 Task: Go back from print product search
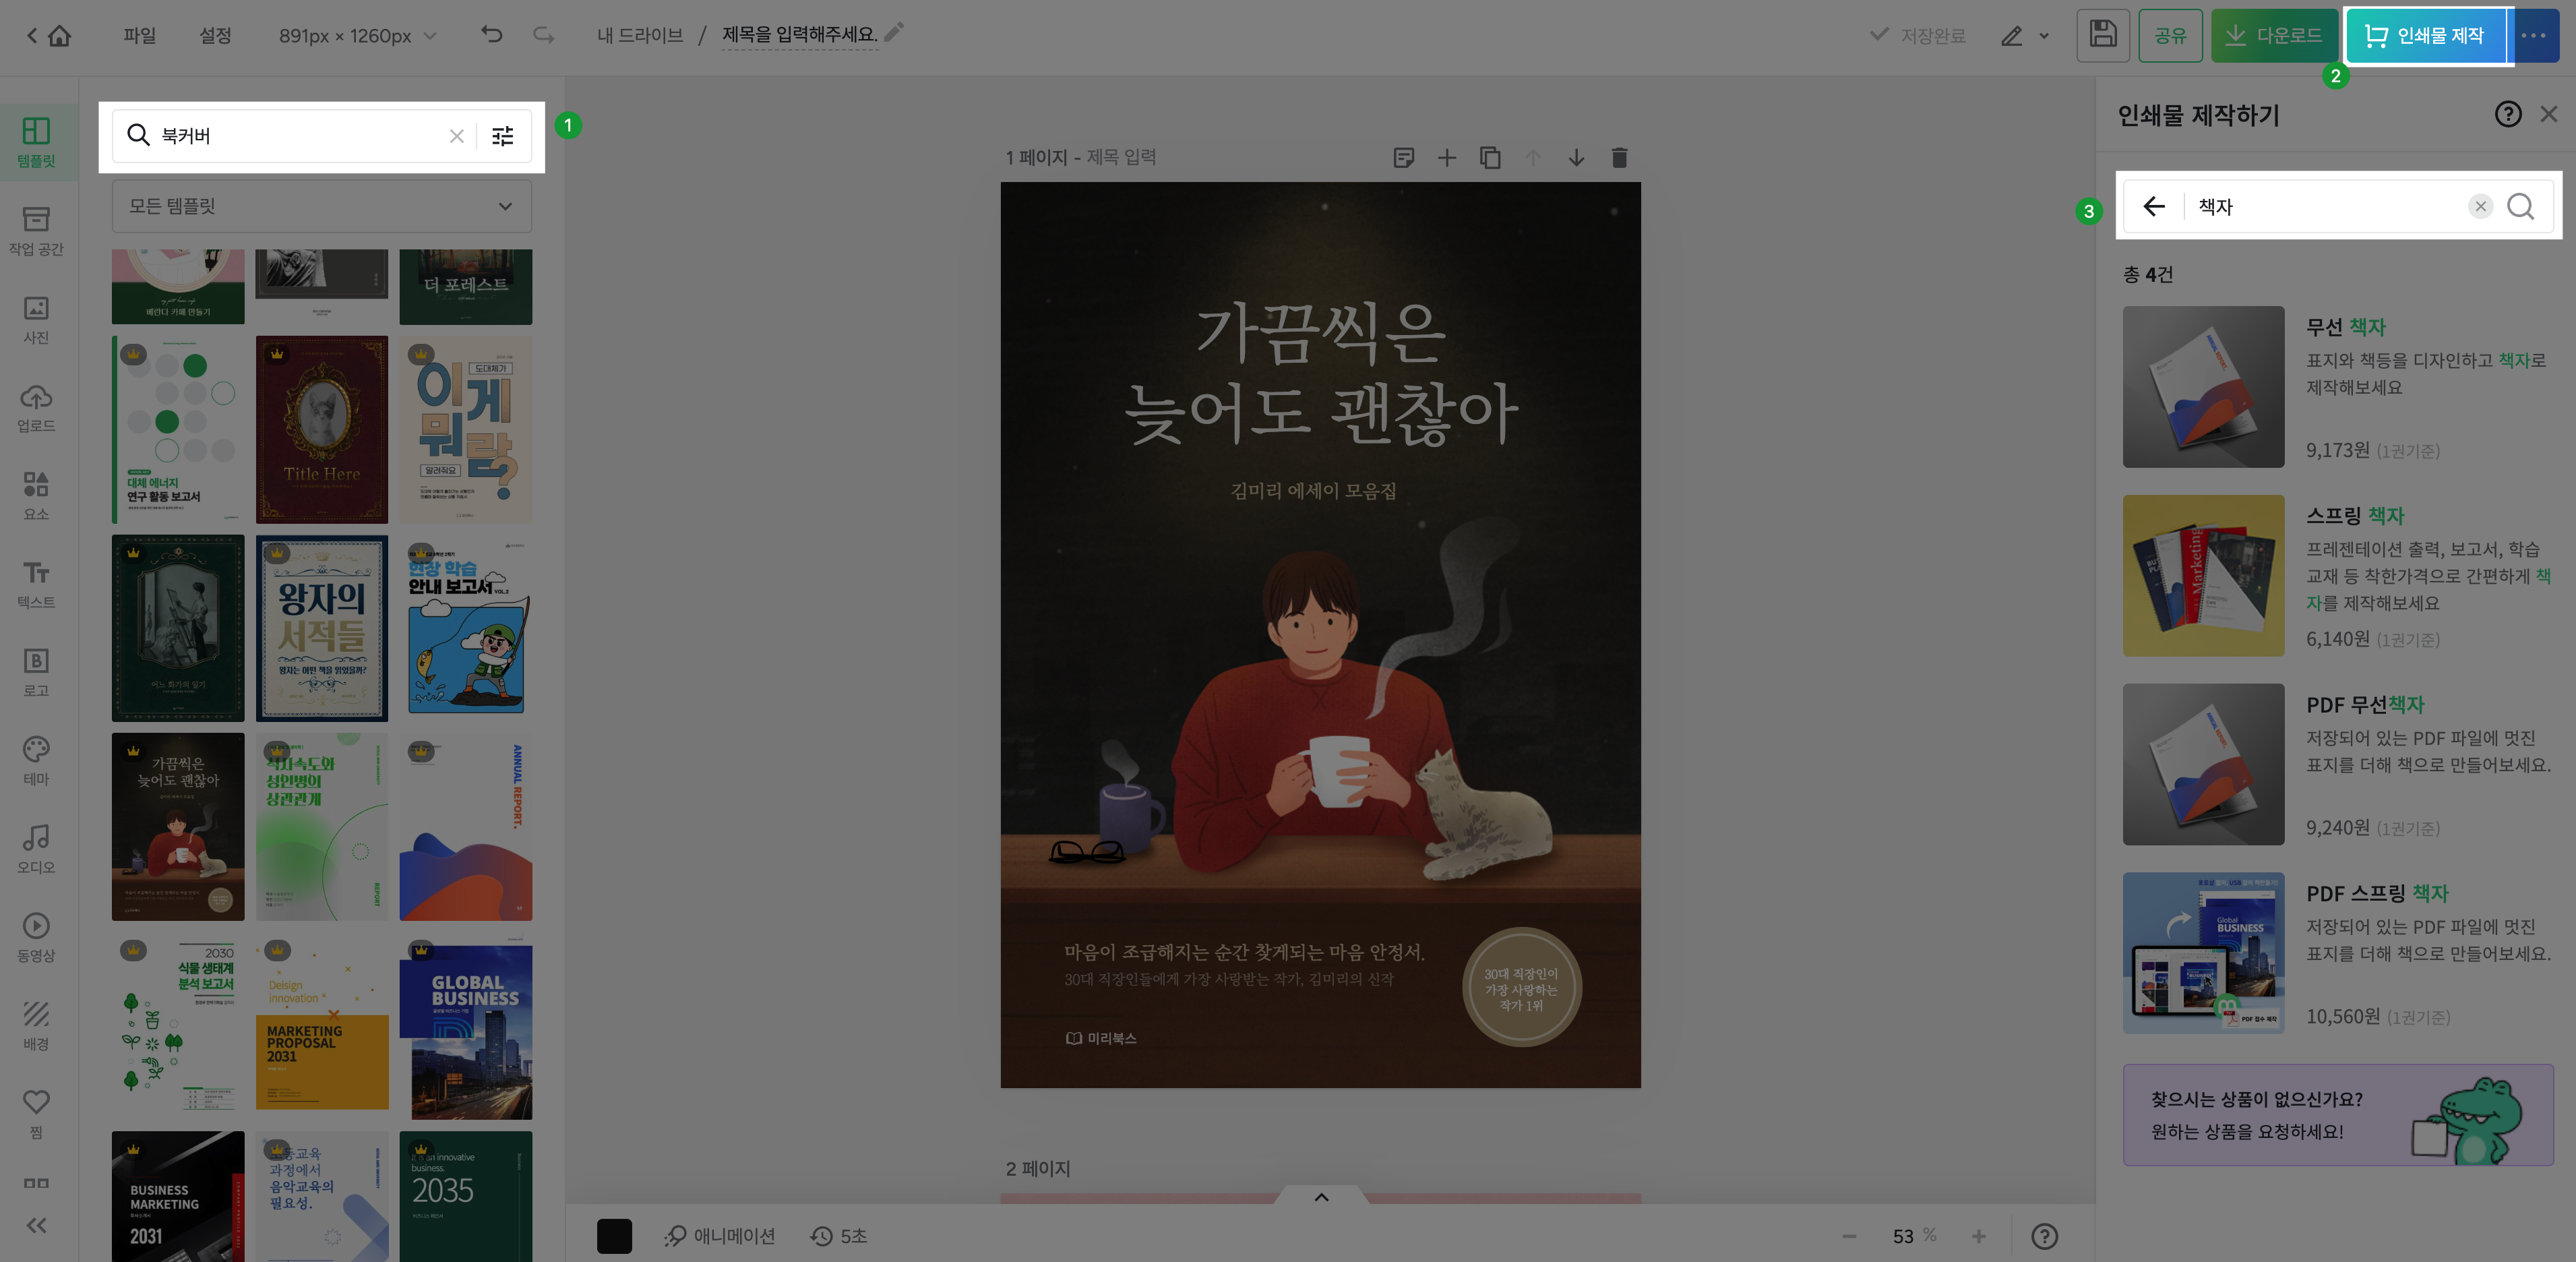pyautogui.click(x=2154, y=206)
